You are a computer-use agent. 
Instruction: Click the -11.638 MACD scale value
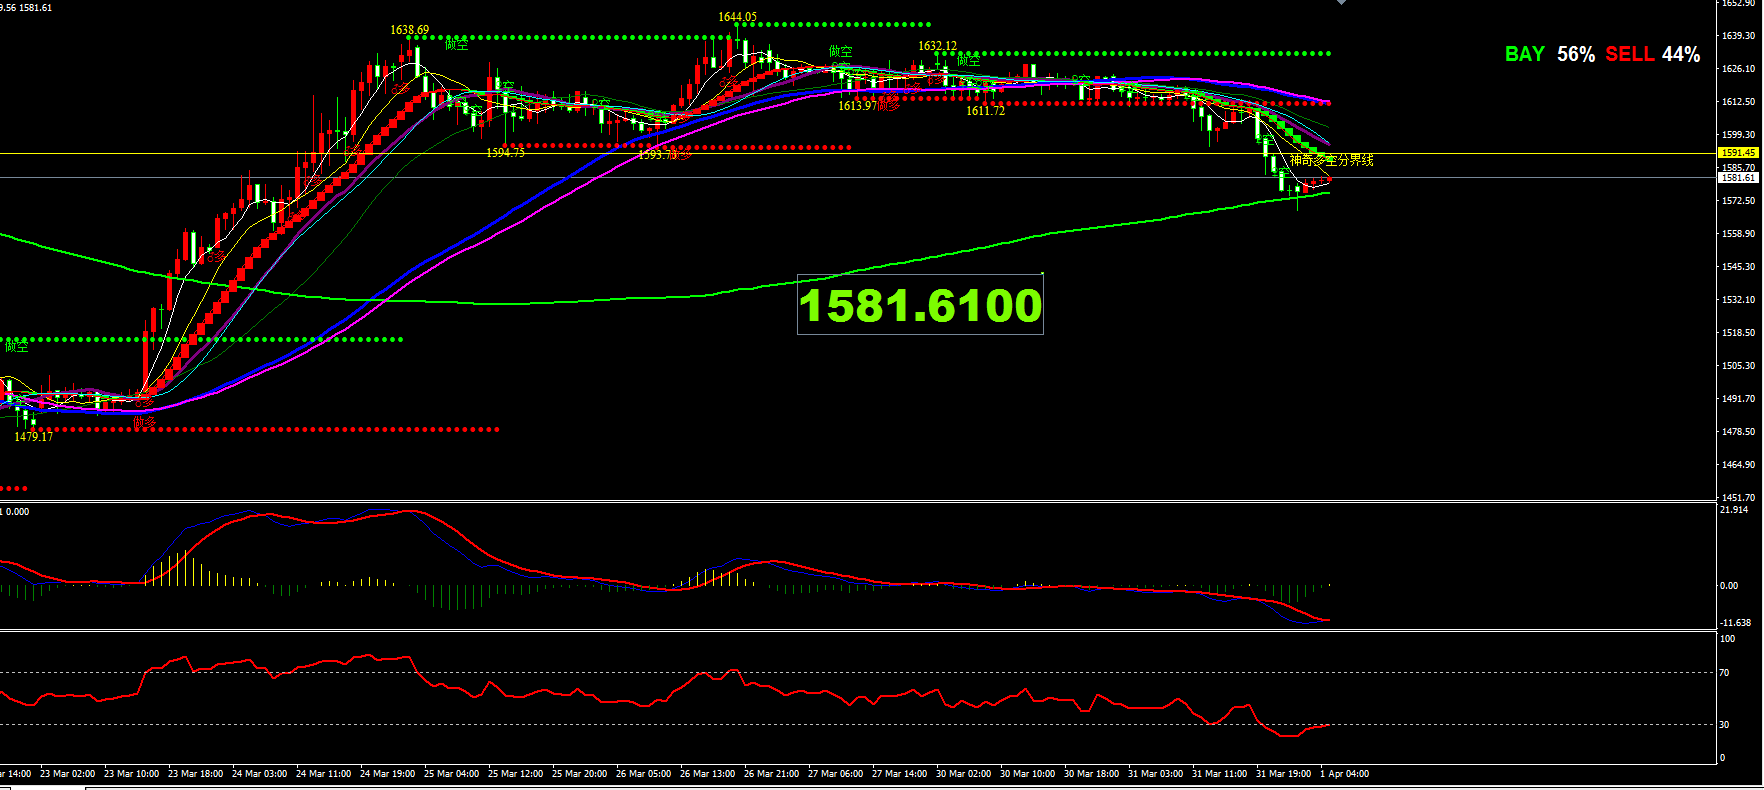click(x=1735, y=623)
